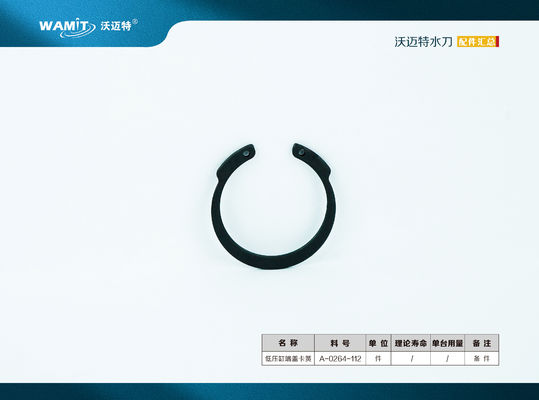This screenshot has width=539, height=400.
Task: Click the 料号 column header
Action: pyautogui.click(x=340, y=343)
